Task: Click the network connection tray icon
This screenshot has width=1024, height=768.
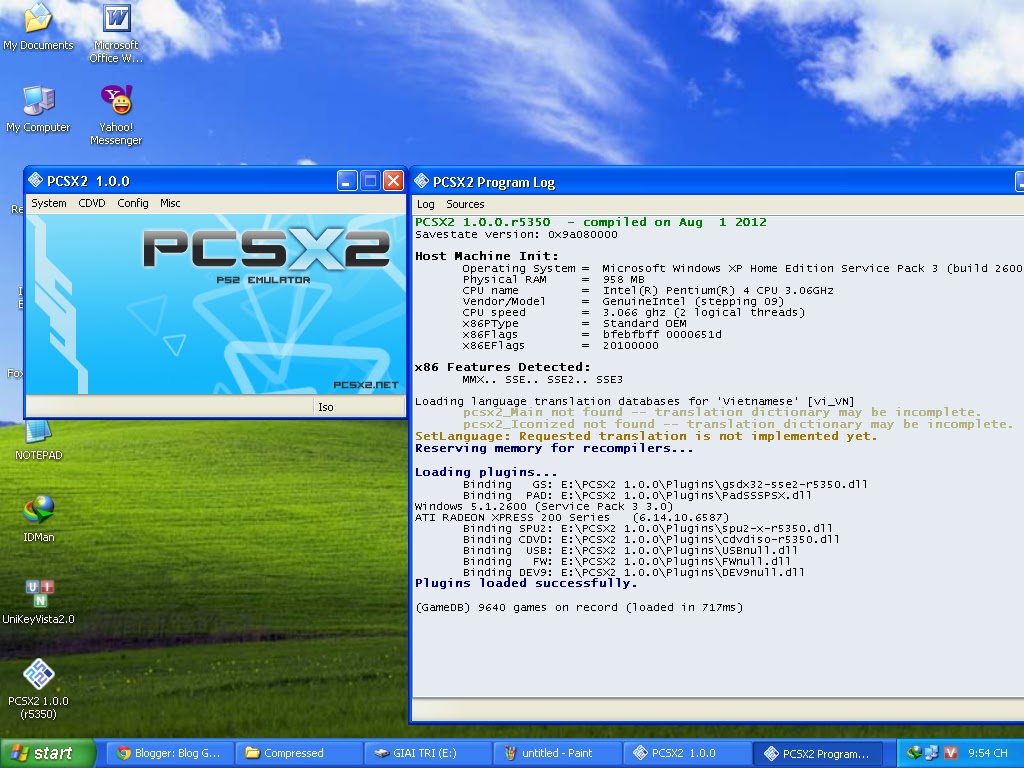Action: coord(931,753)
